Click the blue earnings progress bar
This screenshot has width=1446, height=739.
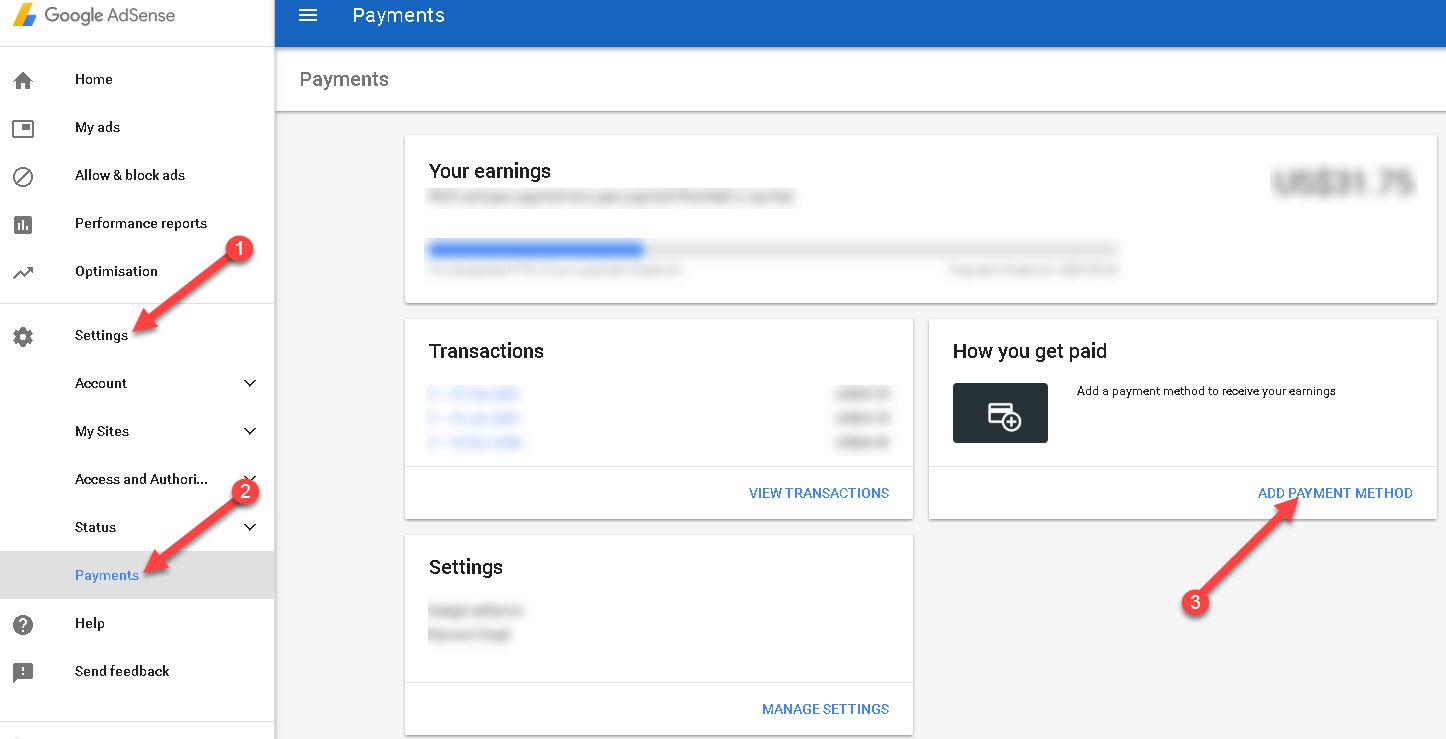click(536, 248)
